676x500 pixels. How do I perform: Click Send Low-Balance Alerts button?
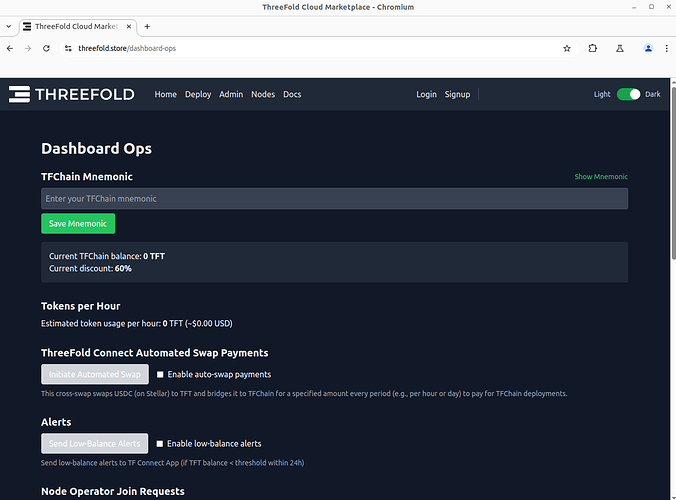[94, 444]
